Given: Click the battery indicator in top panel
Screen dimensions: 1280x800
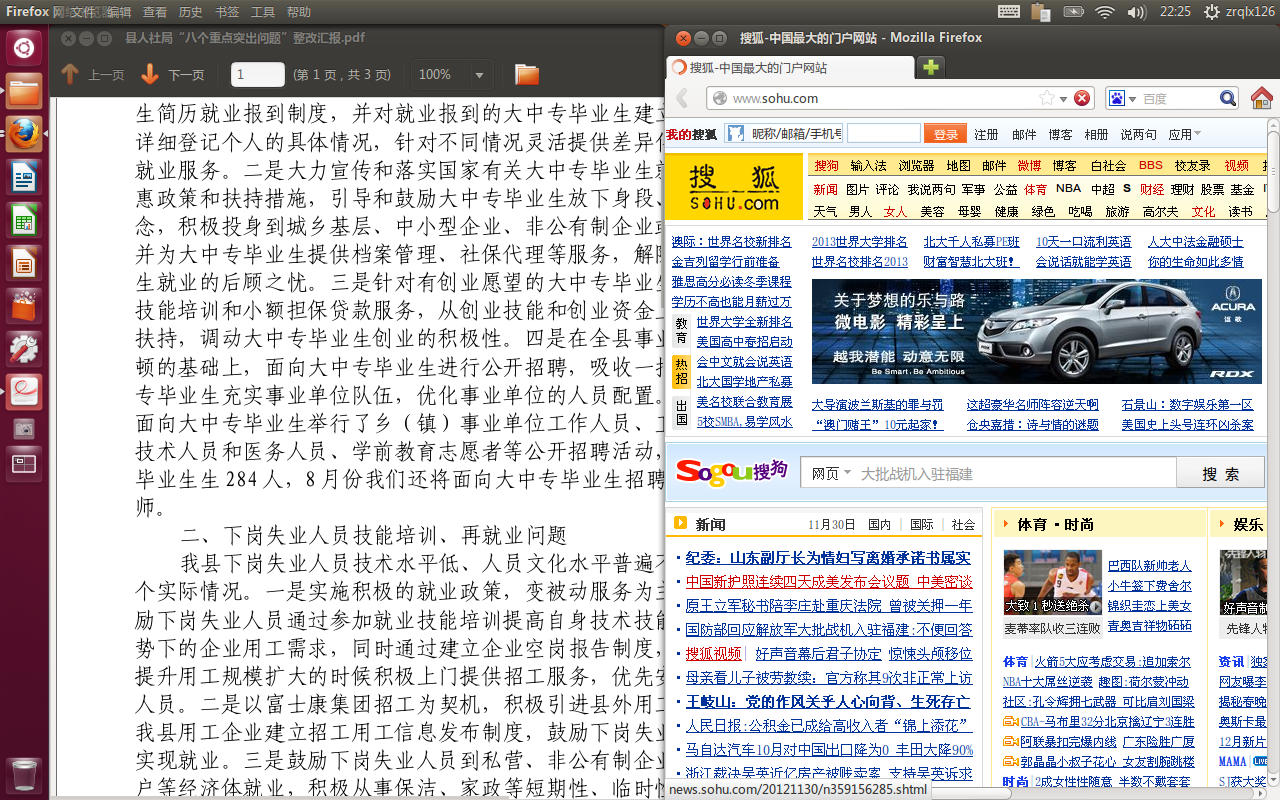Looking at the screenshot, I should 1073,12.
